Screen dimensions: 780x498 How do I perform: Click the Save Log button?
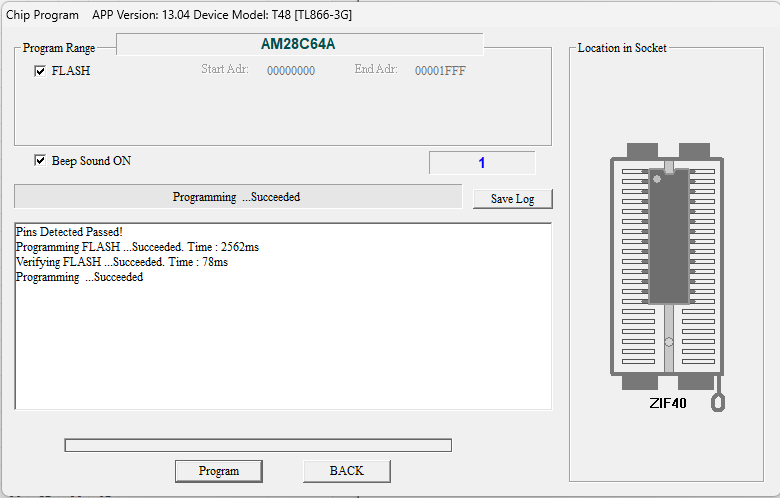(x=512, y=199)
